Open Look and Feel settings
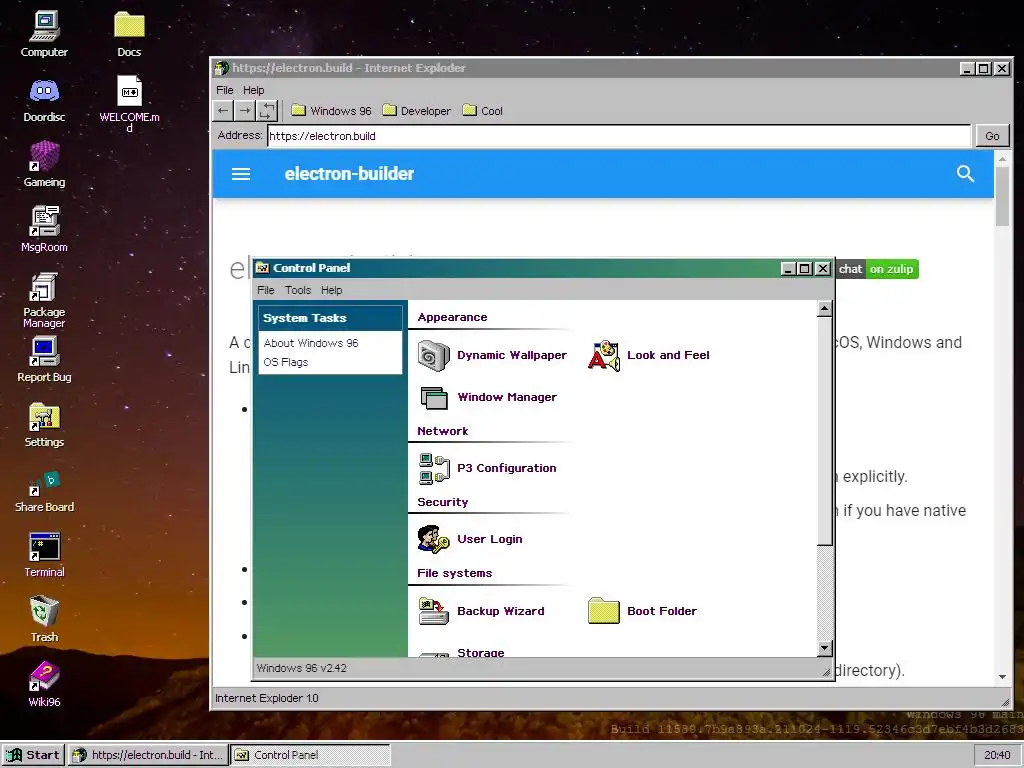Image resolution: width=1024 pixels, height=768 pixels. pyautogui.click(x=648, y=355)
